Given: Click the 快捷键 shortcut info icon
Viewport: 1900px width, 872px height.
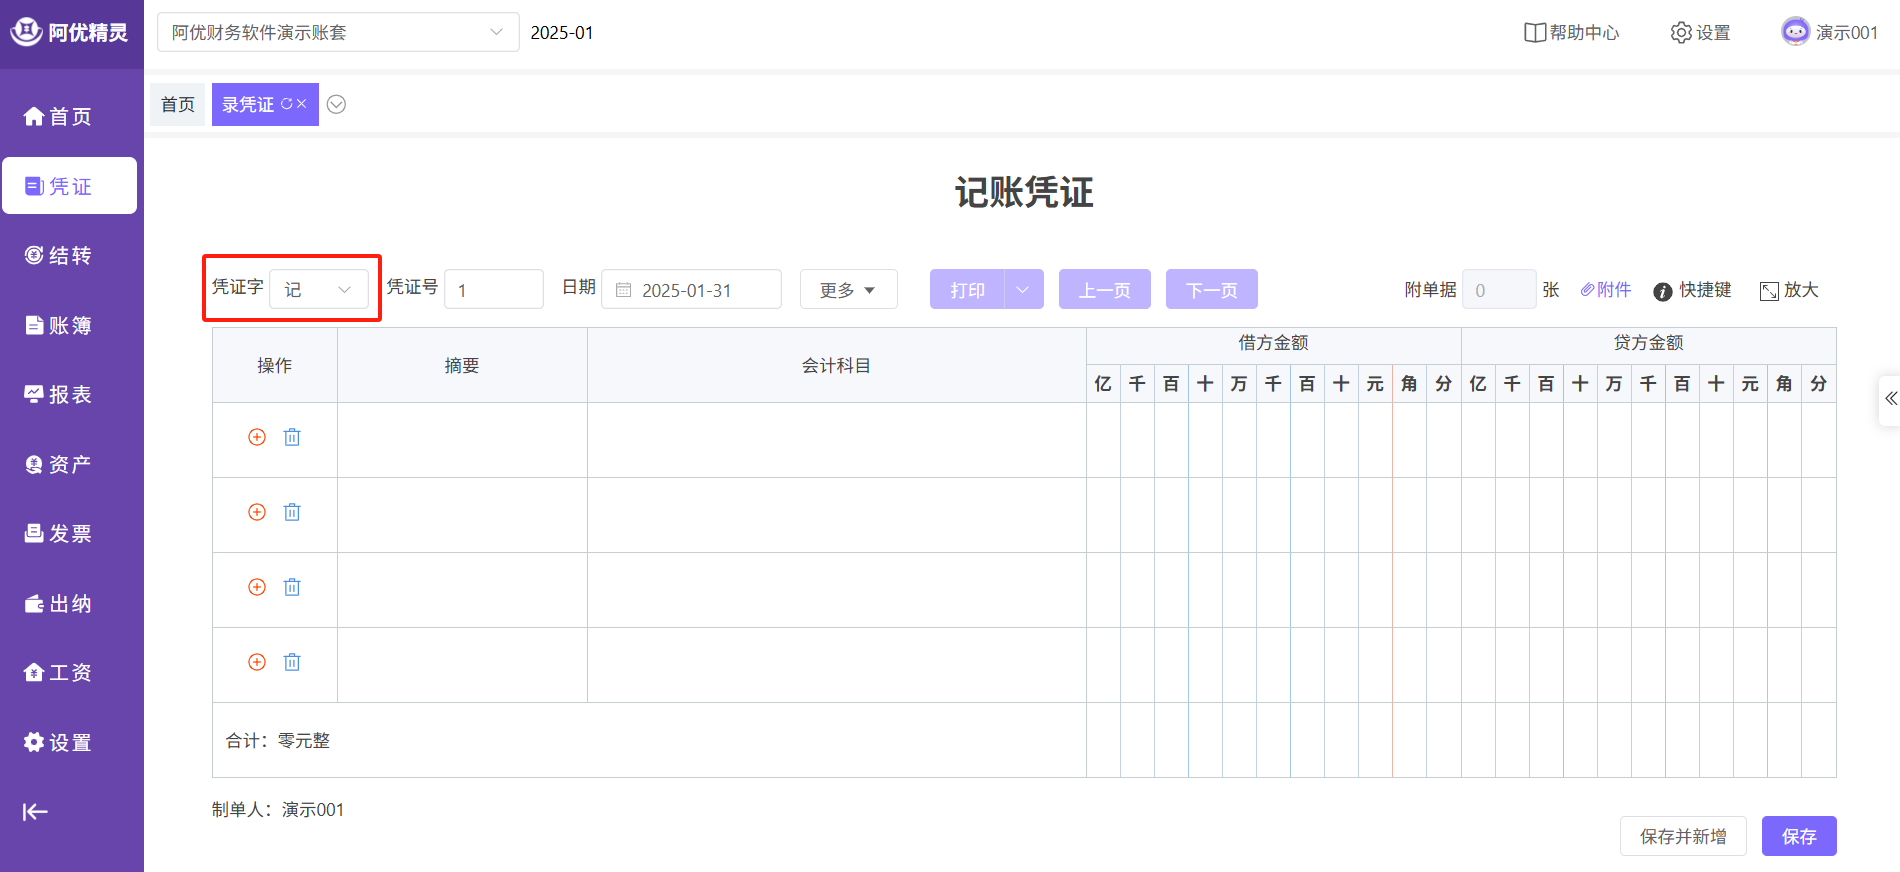Looking at the screenshot, I should (x=1663, y=291).
